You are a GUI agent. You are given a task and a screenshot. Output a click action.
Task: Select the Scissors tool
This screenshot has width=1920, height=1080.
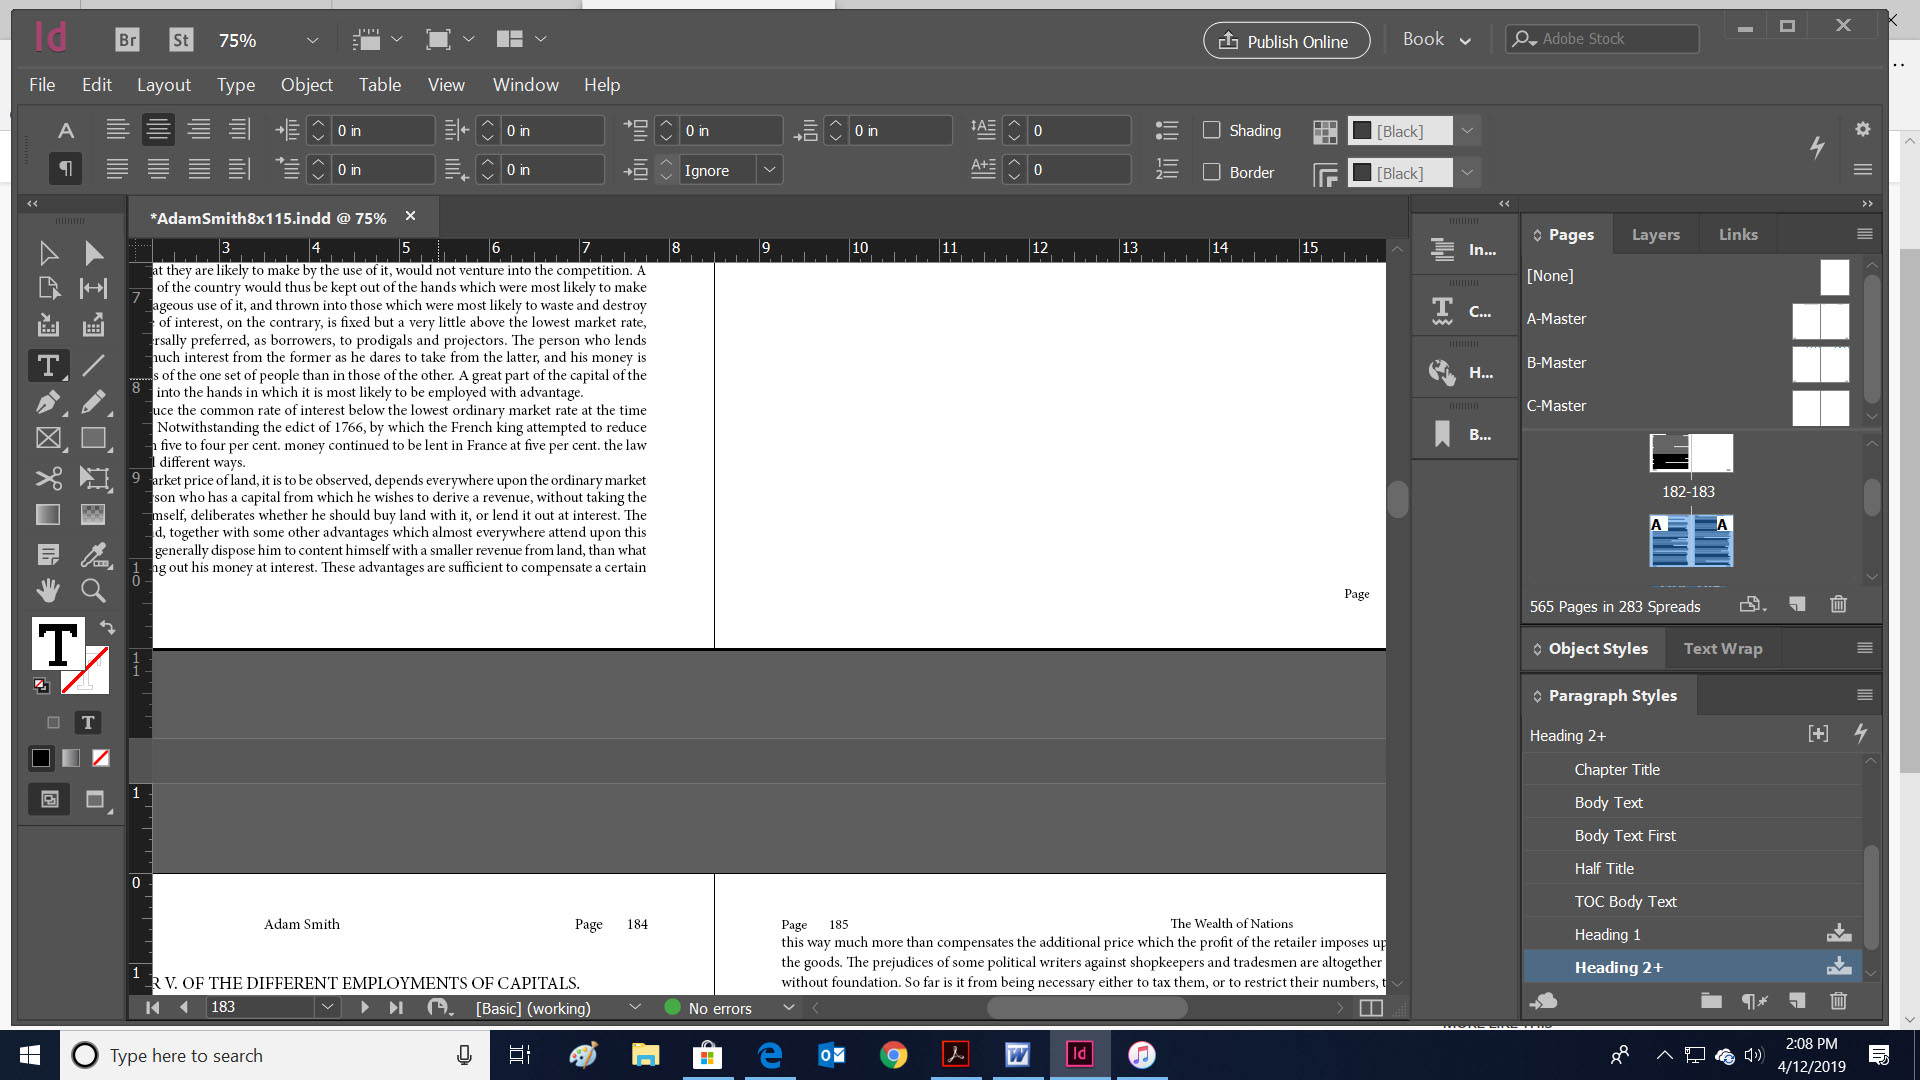(x=47, y=478)
